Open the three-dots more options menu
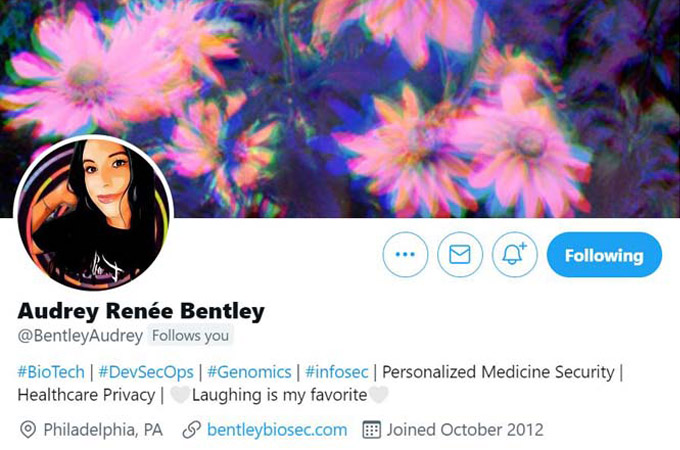 (405, 254)
